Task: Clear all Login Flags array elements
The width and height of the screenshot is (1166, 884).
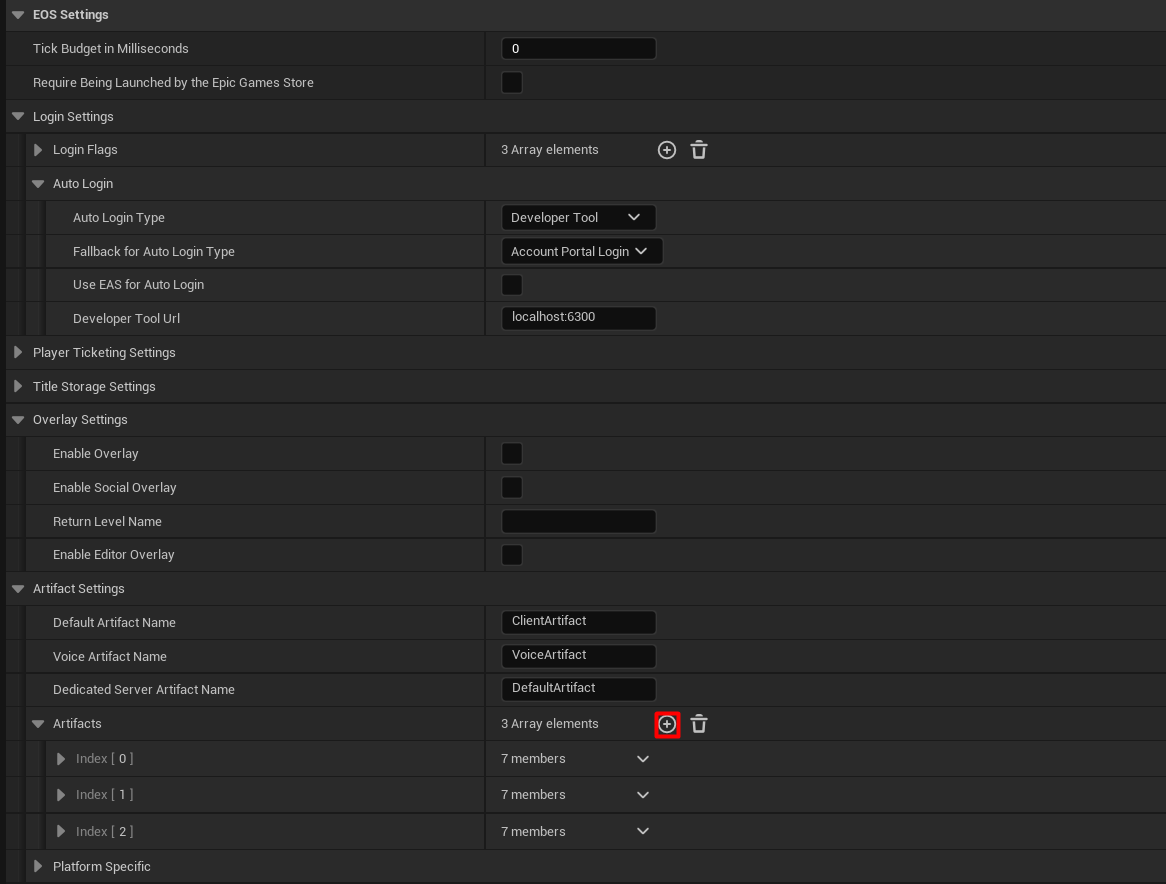Action: pos(699,150)
